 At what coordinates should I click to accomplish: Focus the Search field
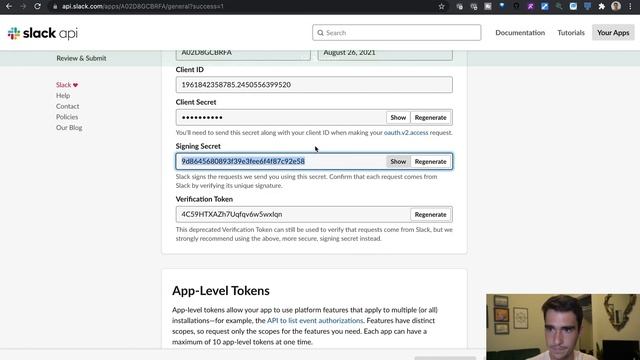click(x=396, y=33)
